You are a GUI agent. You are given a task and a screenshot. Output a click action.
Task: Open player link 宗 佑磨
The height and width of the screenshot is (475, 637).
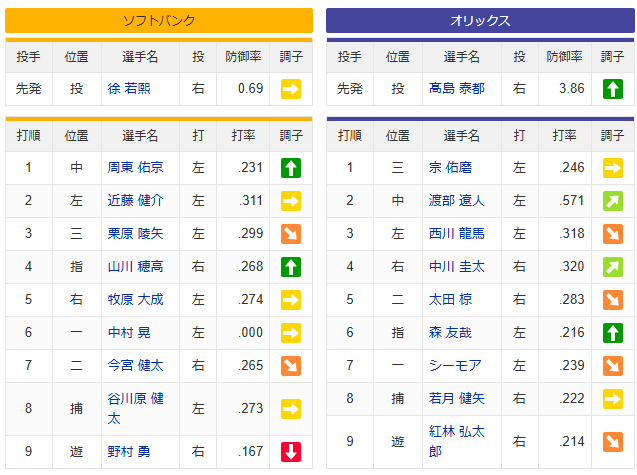[x=450, y=168]
